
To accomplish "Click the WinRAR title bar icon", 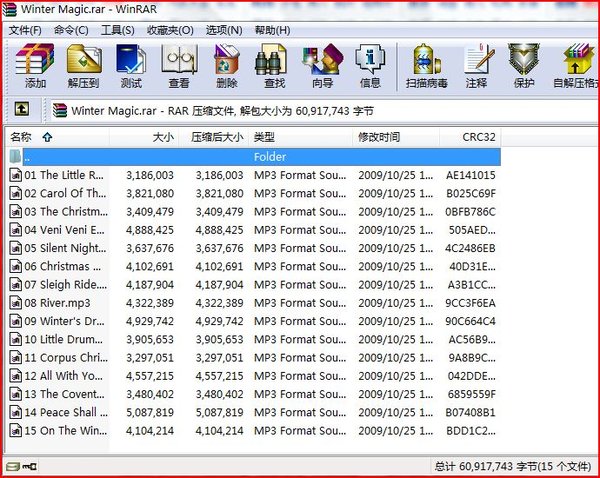I will (10, 9).
